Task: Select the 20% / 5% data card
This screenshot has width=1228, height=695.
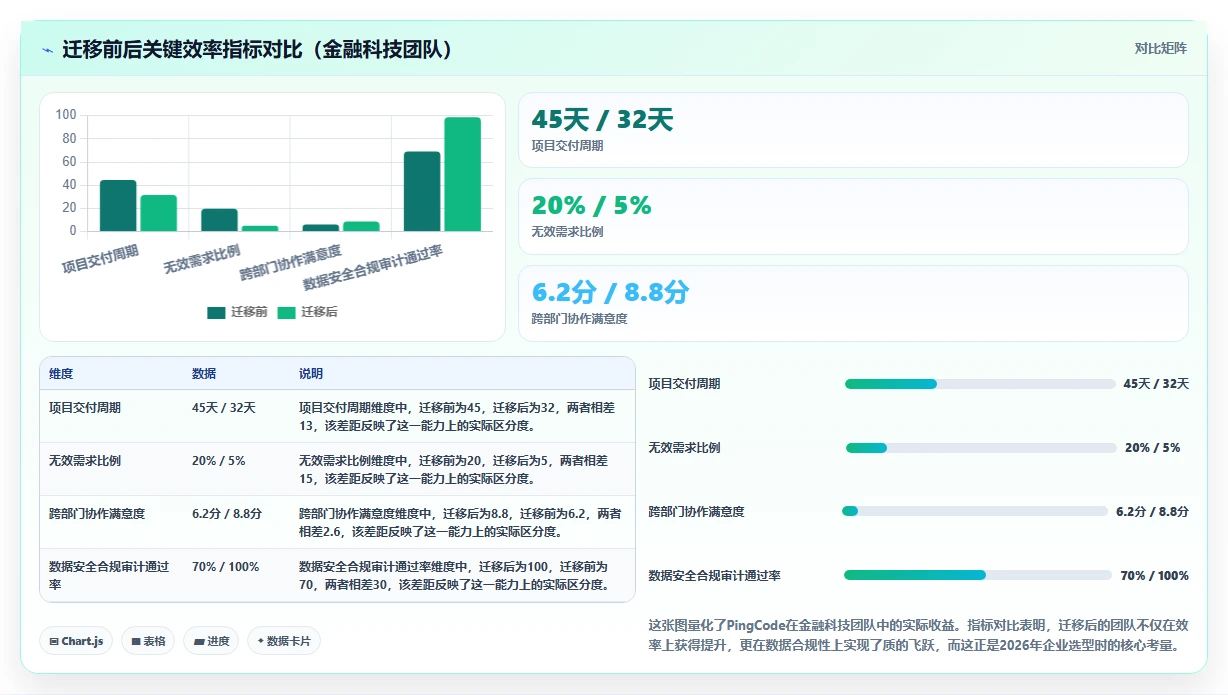Action: pyautogui.click(x=853, y=216)
